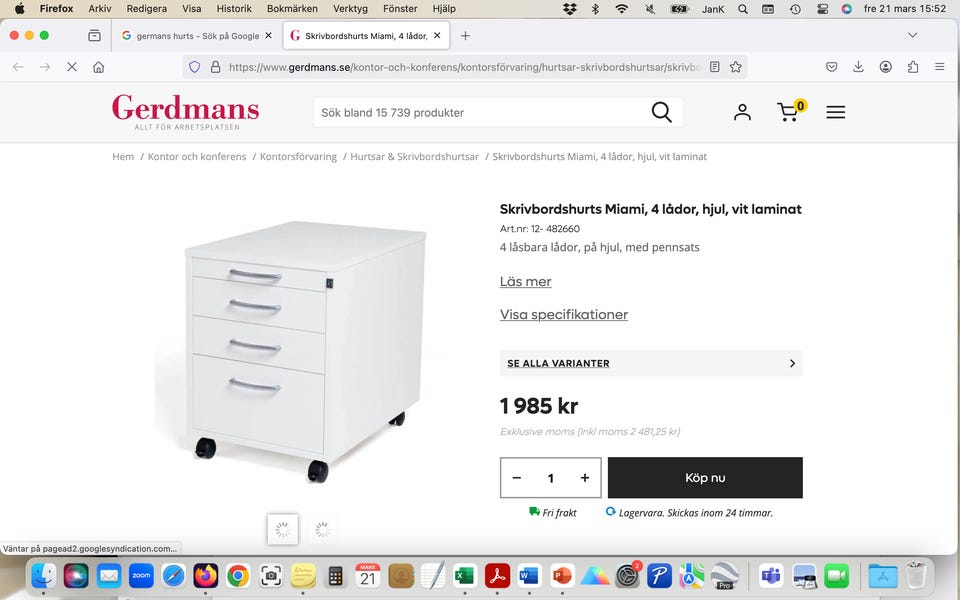List all tabs with the chevron button
This screenshot has height=600, width=960.
tap(912, 35)
